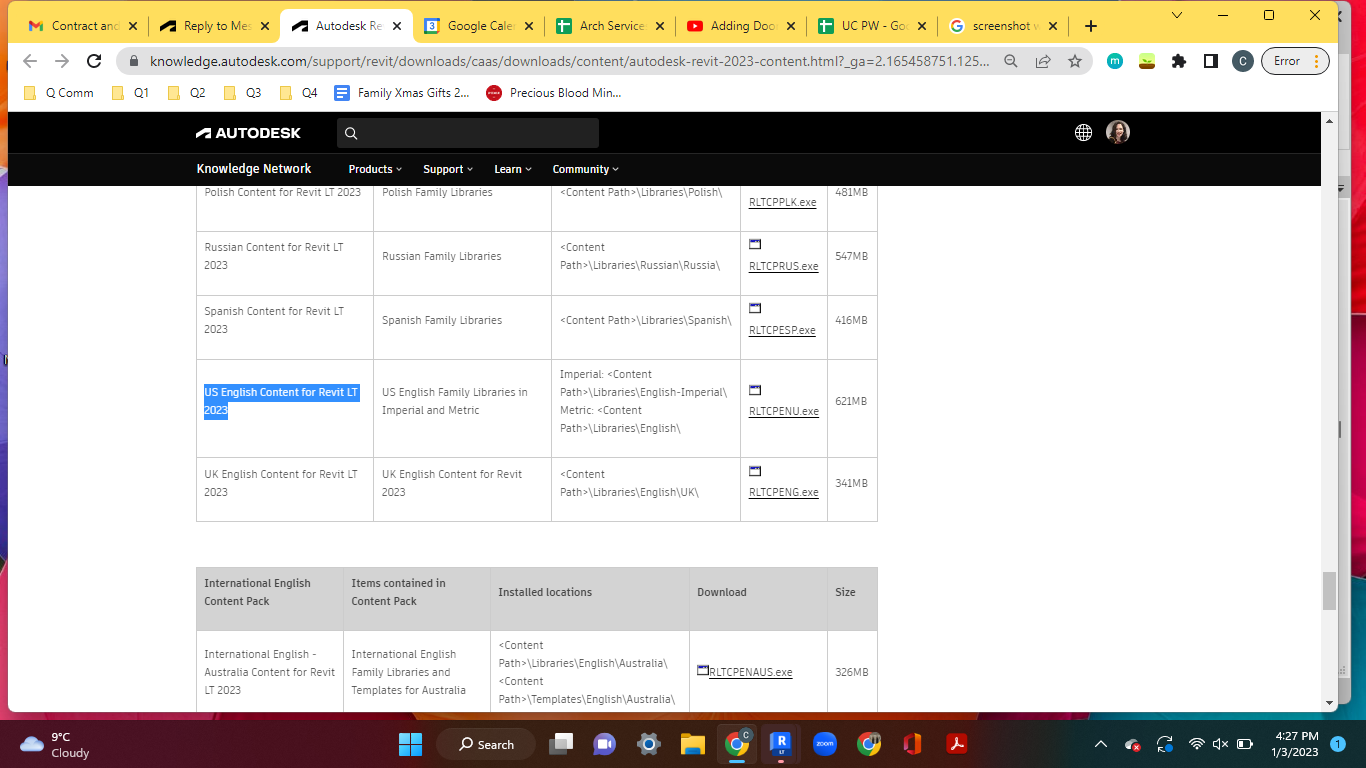The height and width of the screenshot is (768, 1366).
Task: Click the Mailtrack extension icon in the toolbar
Action: [x=1114, y=61]
